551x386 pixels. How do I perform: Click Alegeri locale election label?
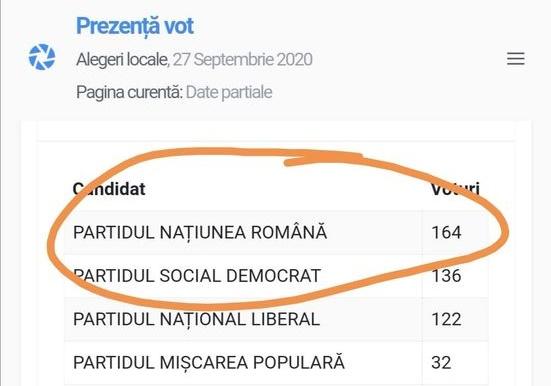point(122,59)
